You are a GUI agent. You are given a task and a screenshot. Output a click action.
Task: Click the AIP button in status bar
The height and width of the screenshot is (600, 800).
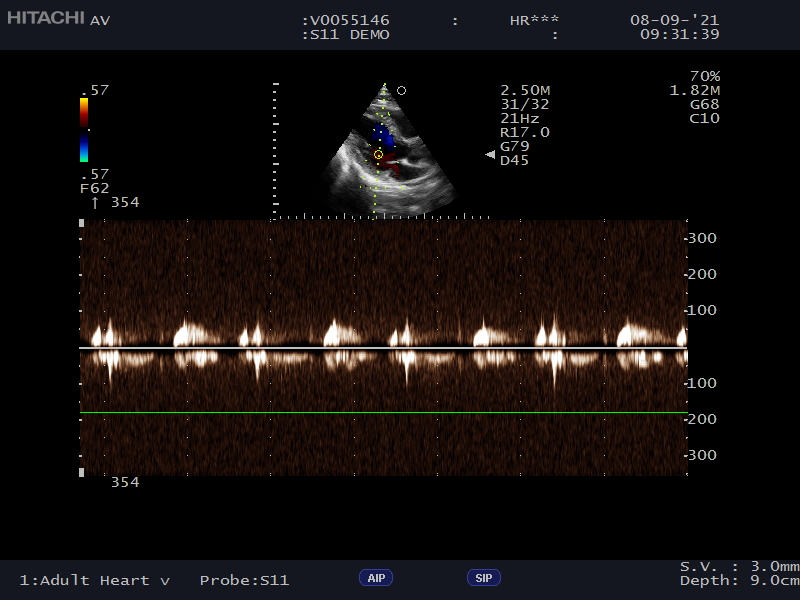[x=376, y=578]
